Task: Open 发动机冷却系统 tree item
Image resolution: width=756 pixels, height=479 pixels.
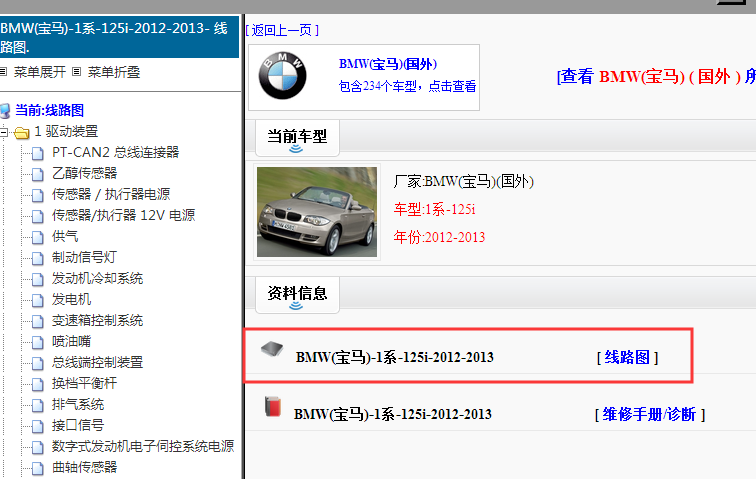Action: click(x=97, y=279)
